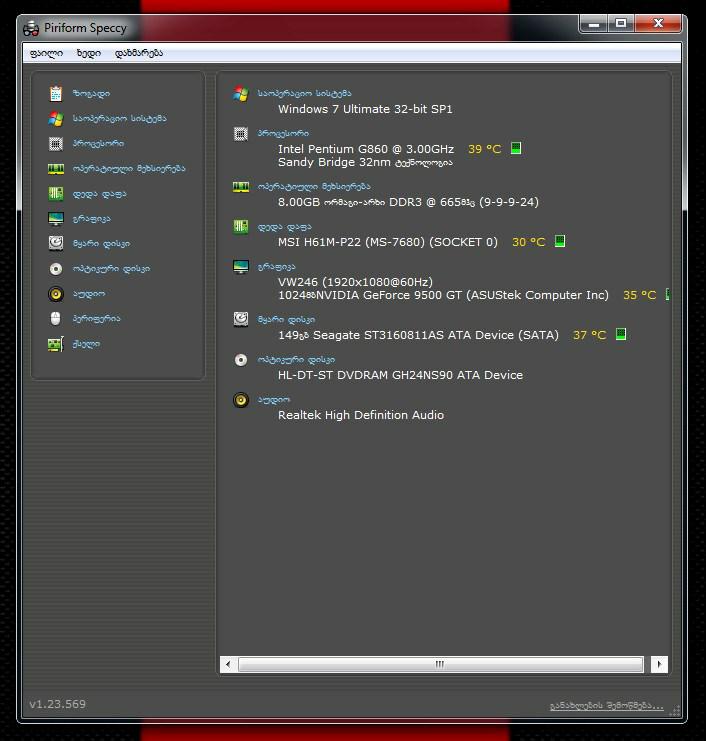Image resolution: width=706 pixels, height=741 pixels.
Task: Click the 'NVIDIA GeForce 9500 GT' line
Action: coord(443,295)
